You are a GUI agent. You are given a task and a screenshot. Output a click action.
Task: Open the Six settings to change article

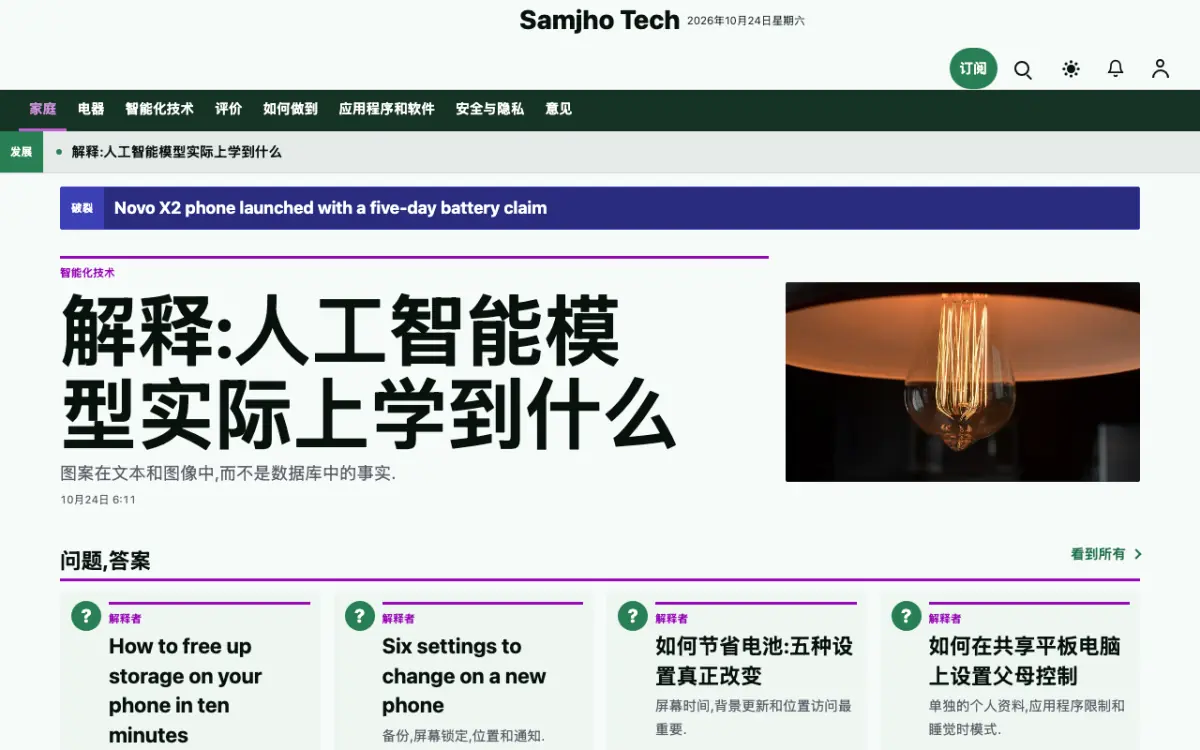point(464,676)
